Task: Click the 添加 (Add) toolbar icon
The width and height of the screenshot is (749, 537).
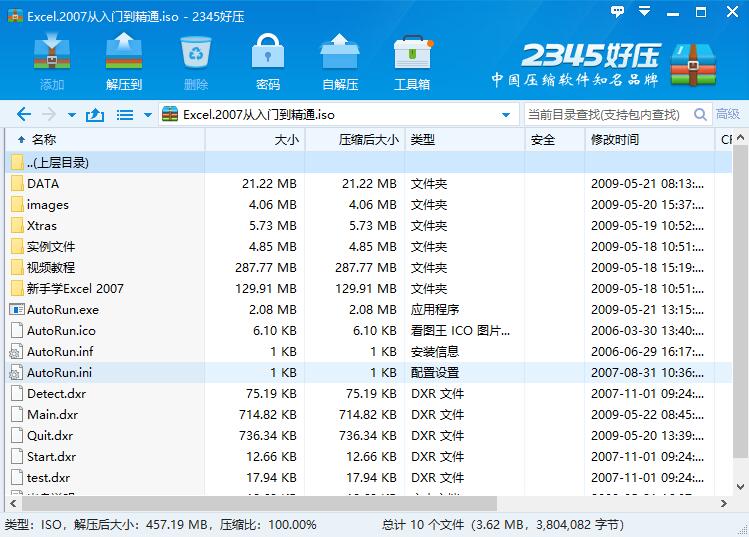Action: pos(52,52)
